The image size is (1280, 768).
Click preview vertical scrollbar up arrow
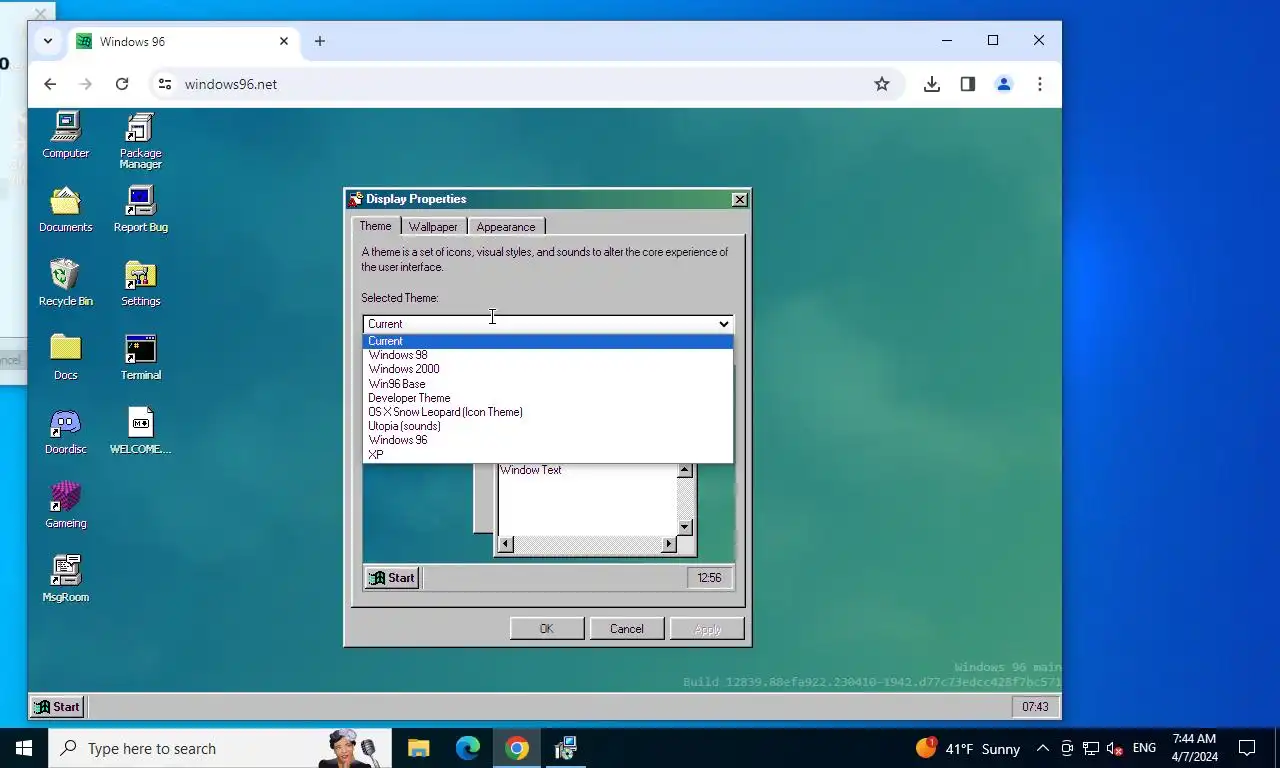(685, 470)
